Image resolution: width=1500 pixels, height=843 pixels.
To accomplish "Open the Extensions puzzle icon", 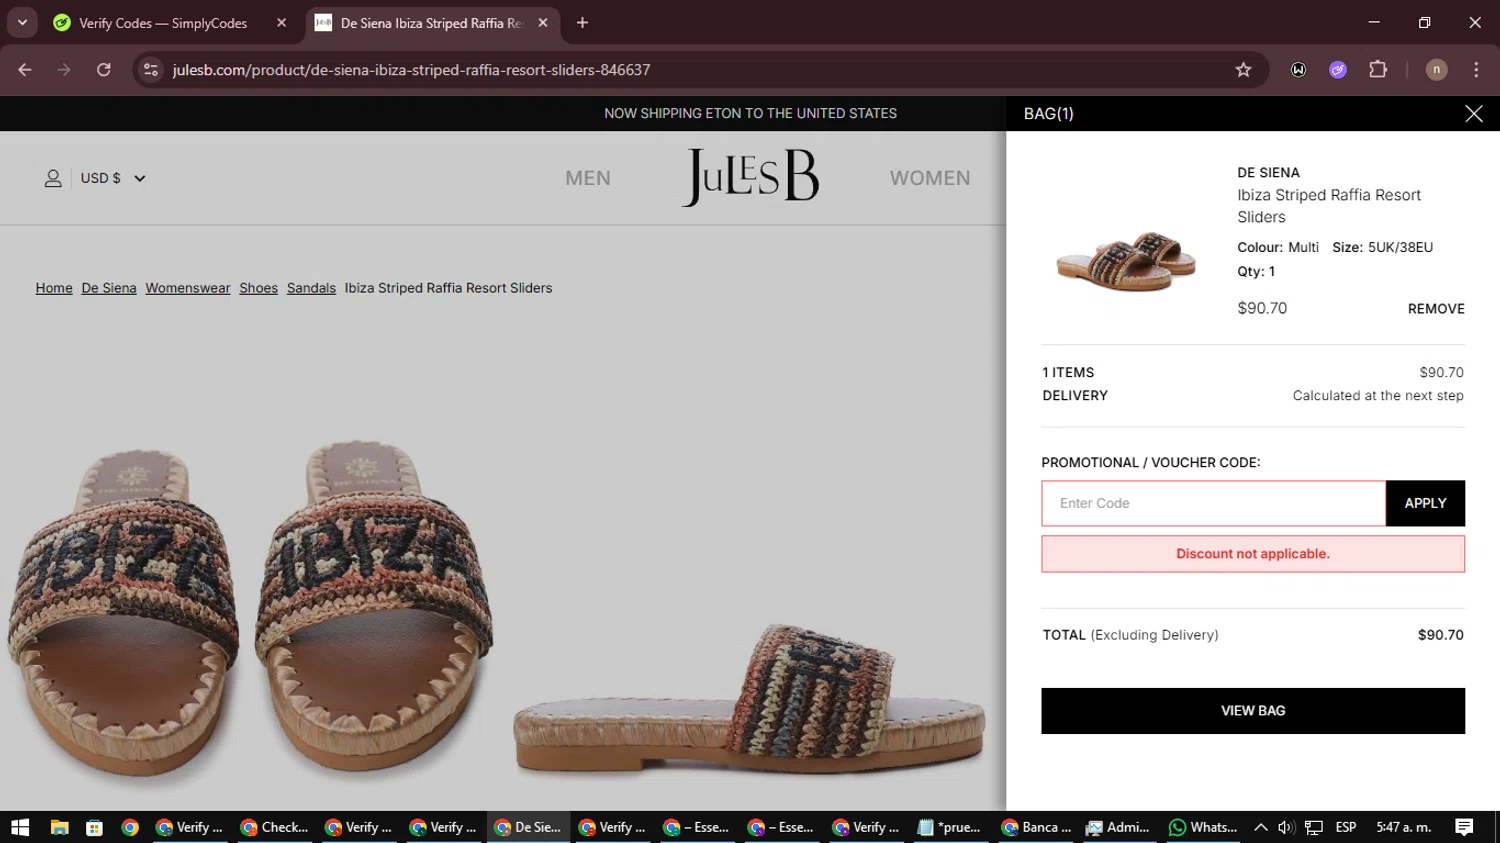I will [x=1378, y=70].
